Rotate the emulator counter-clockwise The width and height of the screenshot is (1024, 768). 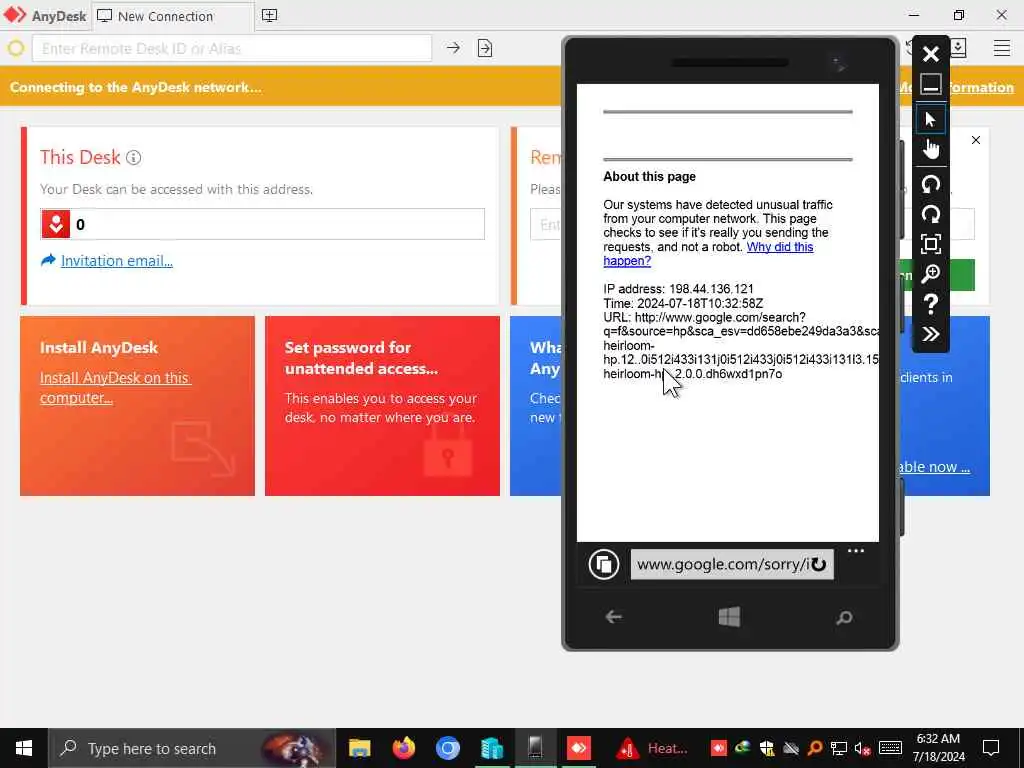[931, 184]
